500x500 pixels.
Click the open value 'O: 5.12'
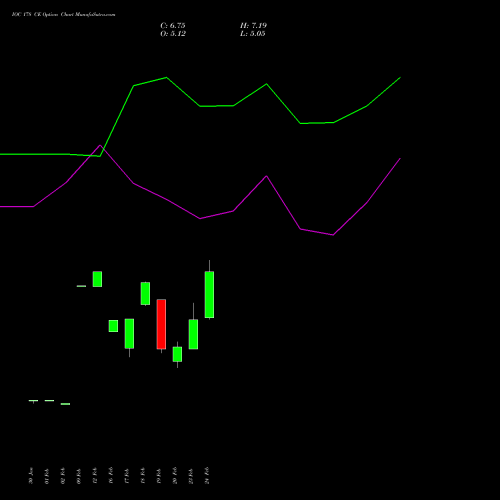[x=173, y=34]
